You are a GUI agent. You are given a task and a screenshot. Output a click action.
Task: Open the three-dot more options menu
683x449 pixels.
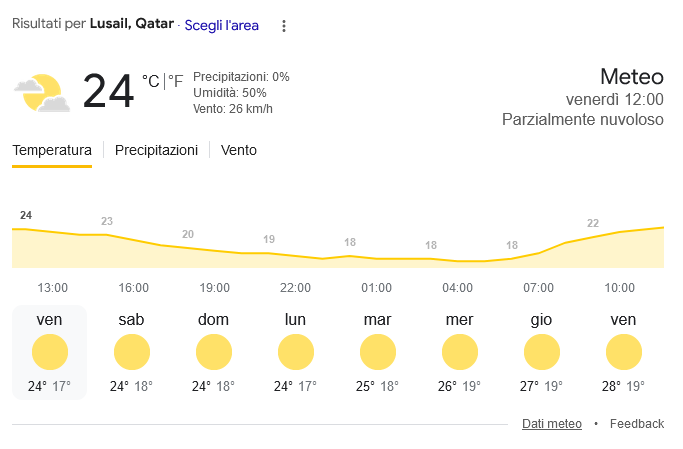(x=284, y=26)
